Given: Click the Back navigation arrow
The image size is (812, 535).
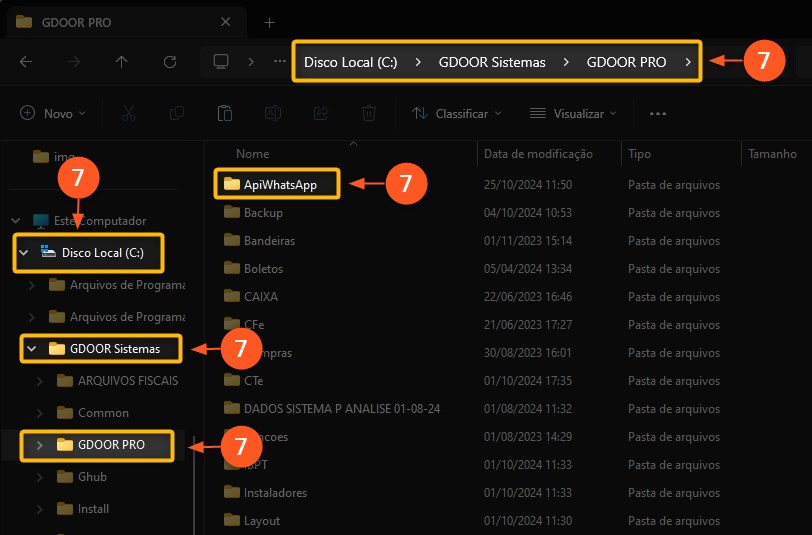Looking at the screenshot, I should (26, 62).
